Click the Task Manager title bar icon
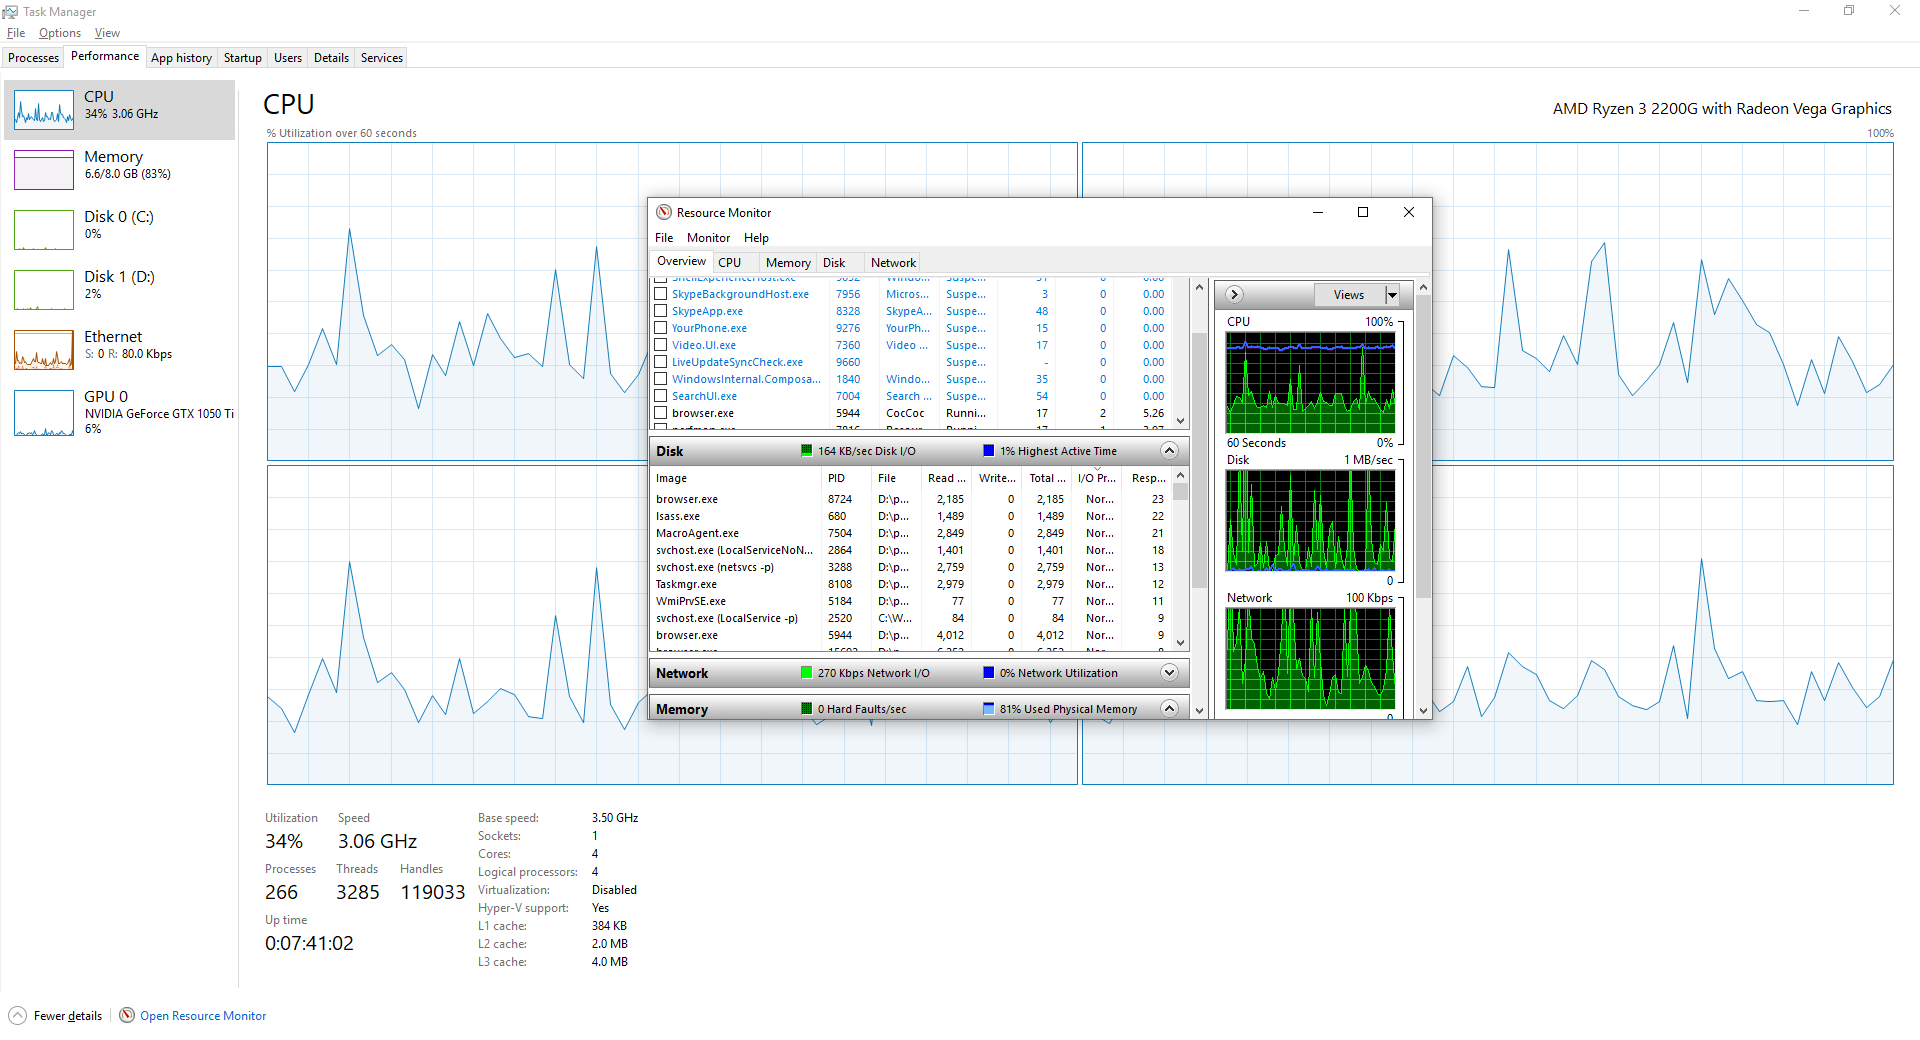This screenshot has width=1920, height=1040. tap(10, 11)
